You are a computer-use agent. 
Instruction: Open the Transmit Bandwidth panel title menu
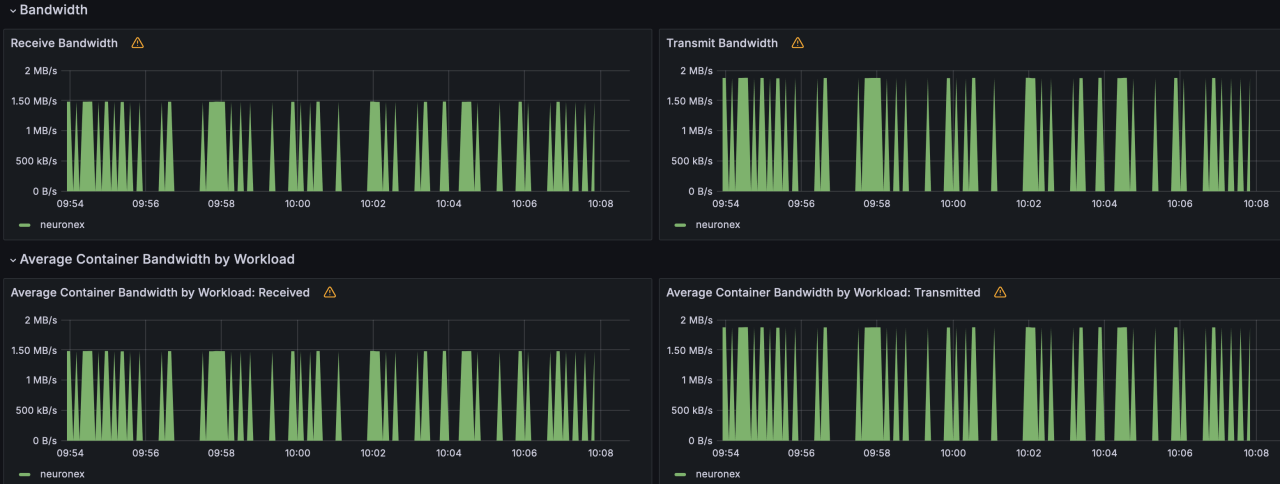(x=721, y=43)
